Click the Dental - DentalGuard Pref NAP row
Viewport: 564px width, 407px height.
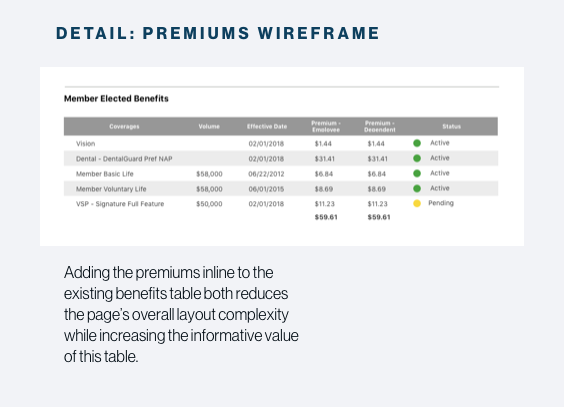point(281,159)
